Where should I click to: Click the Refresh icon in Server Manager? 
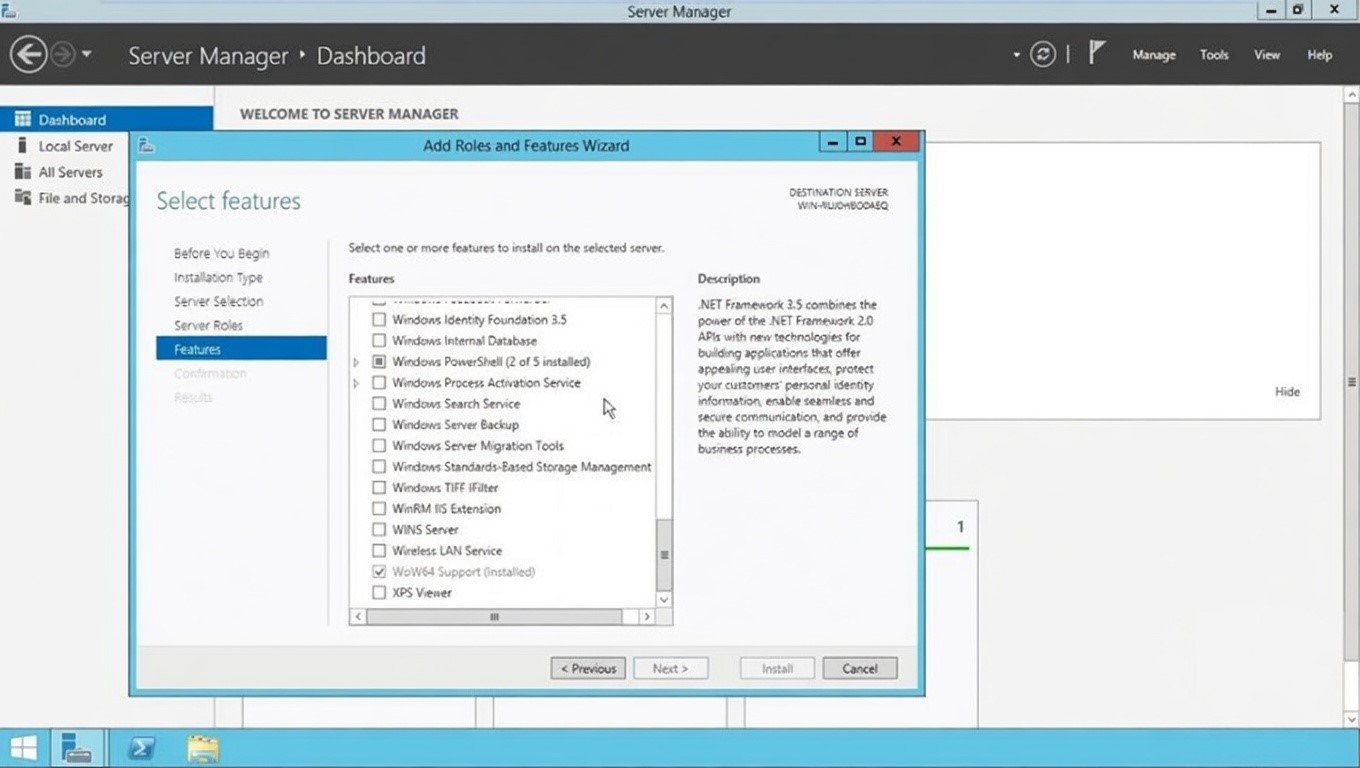1043,54
